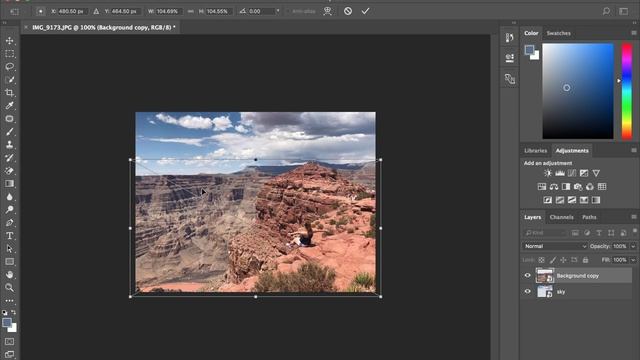
Task: Switch to the Libraries tab
Action: click(536, 151)
